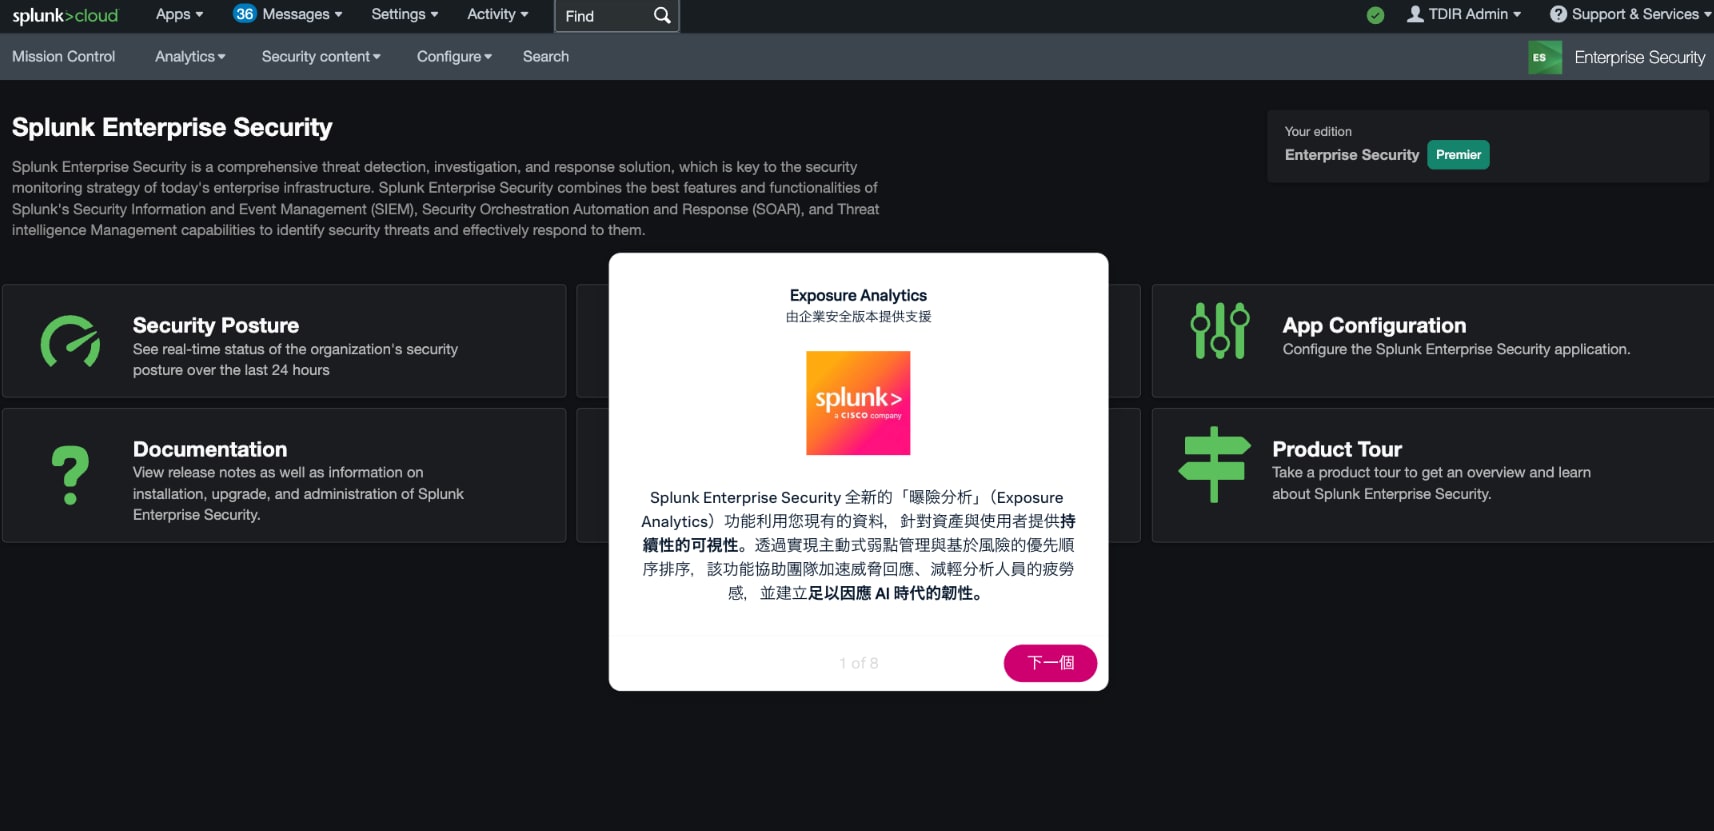Image resolution: width=1714 pixels, height=831 pixels.
Task: Click the 36 messages count badge
Action: pos(245,14)
